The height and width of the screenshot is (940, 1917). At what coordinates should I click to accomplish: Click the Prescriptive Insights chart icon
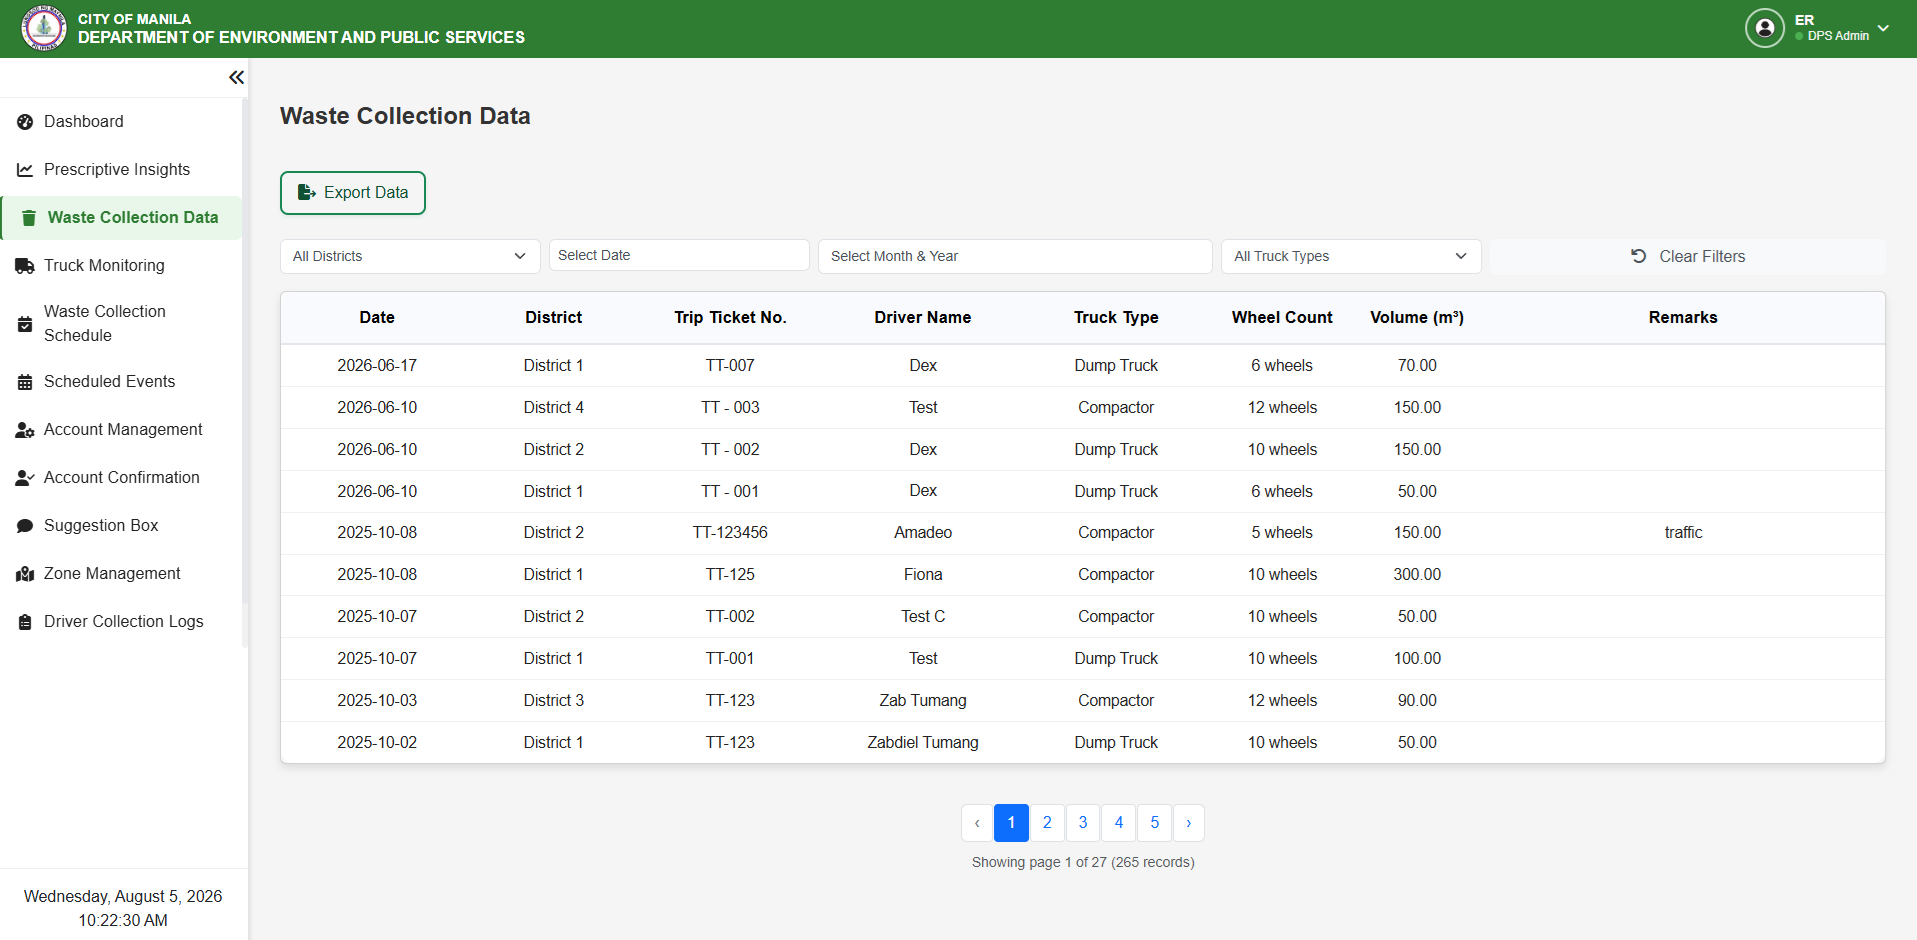click(x=25, y=170)
